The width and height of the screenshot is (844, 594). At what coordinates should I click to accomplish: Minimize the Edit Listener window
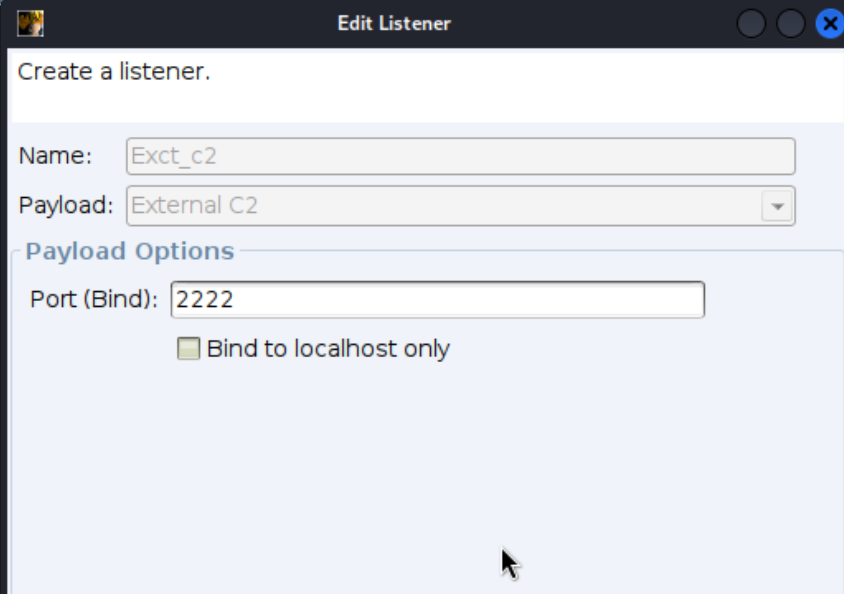[x=751, y=23]
